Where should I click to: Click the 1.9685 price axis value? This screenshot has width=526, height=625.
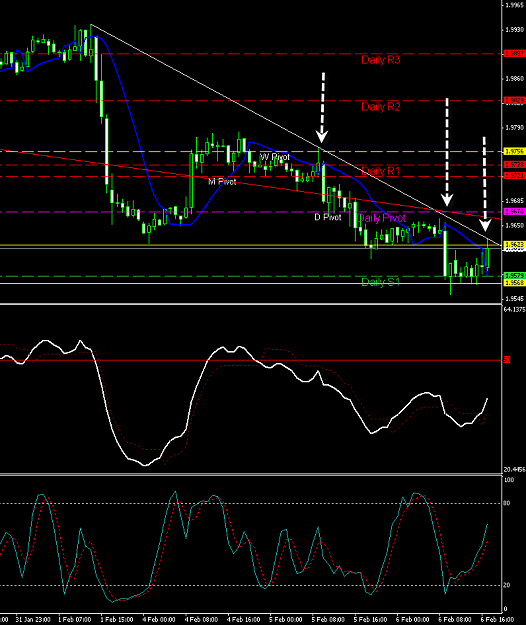(x=514, y=201)
